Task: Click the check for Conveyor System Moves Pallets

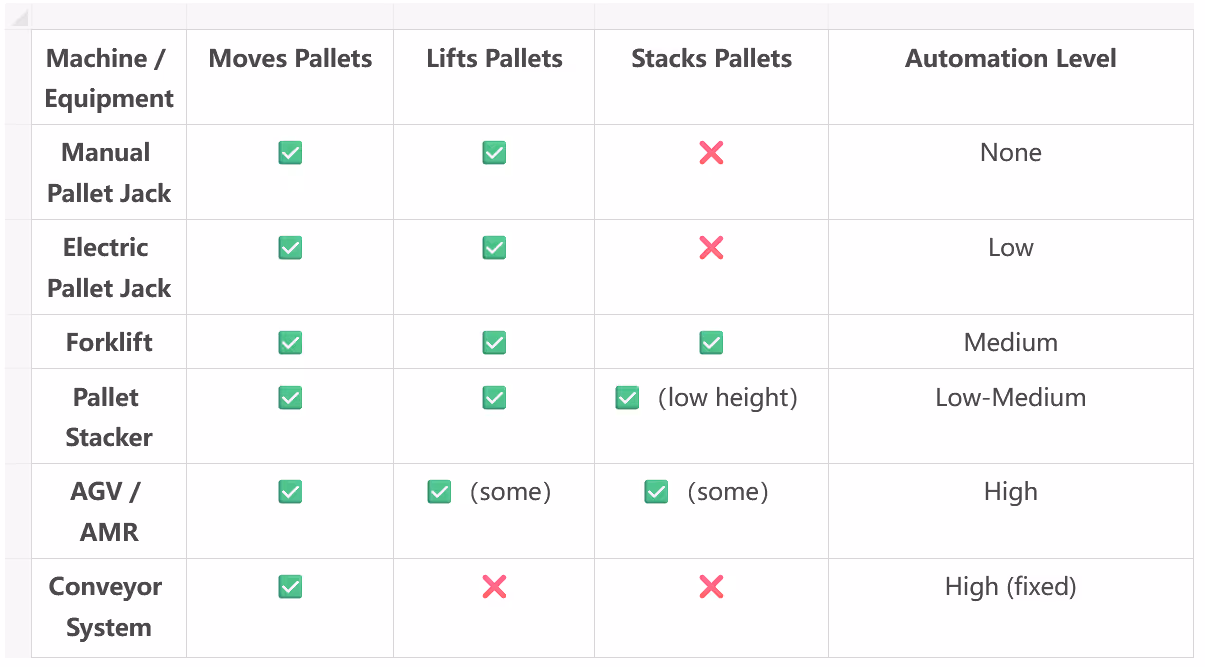Action: (290, 587)
